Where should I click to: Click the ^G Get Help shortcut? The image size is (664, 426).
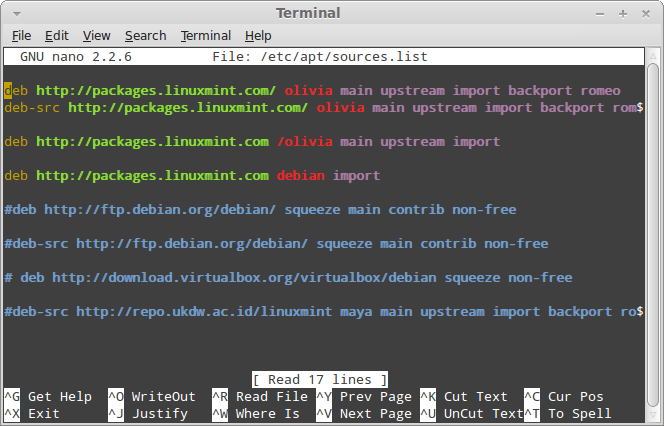[48, 396]
